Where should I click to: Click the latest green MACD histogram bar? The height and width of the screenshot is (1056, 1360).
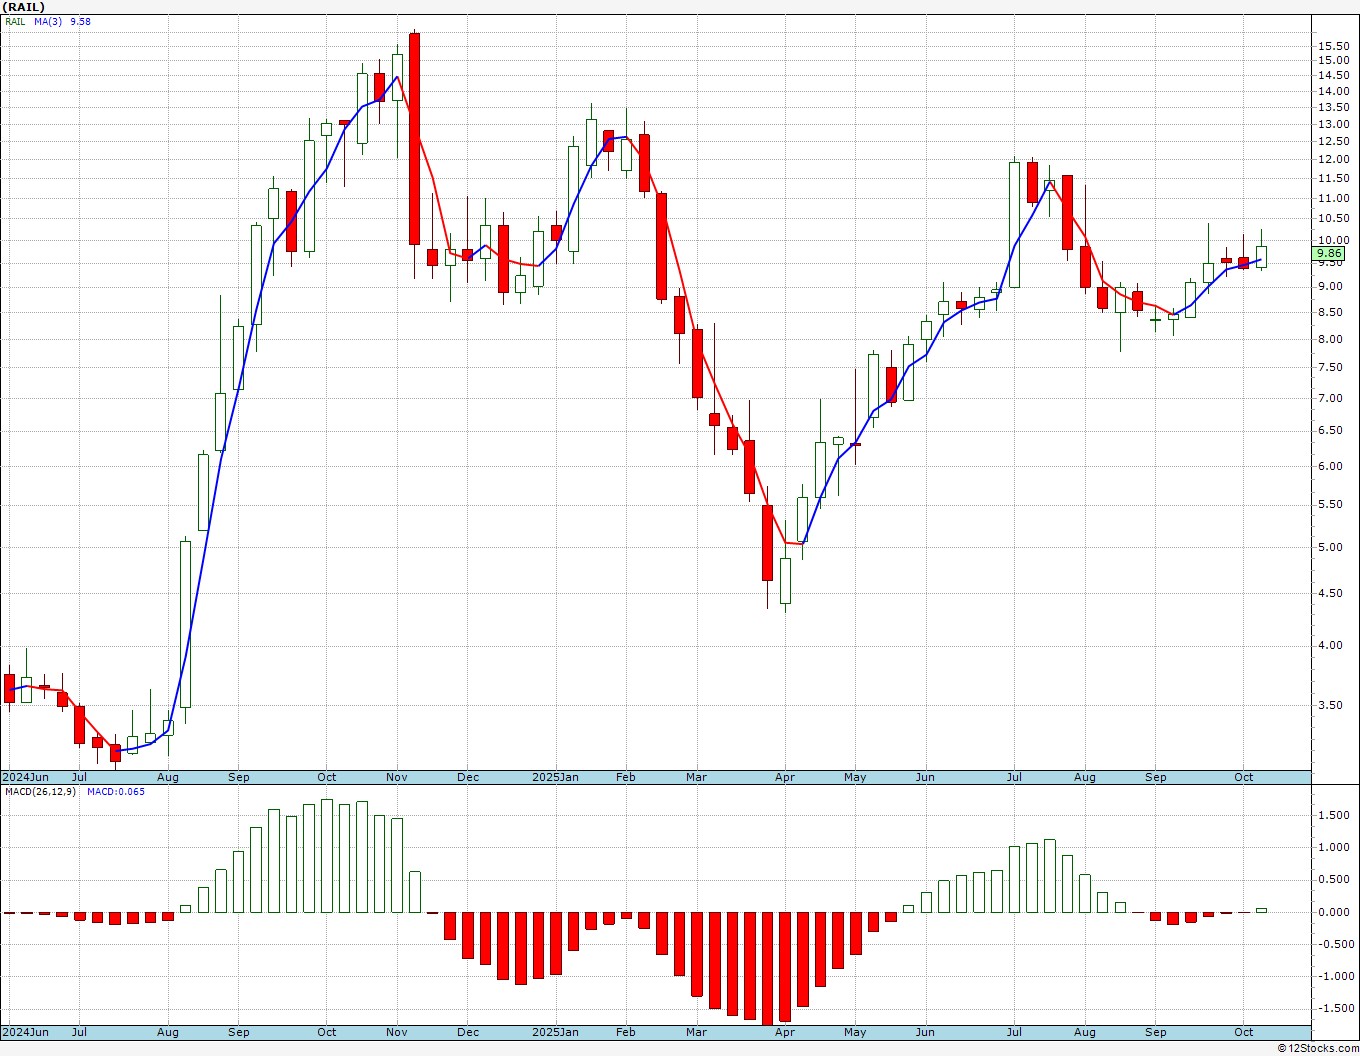(x=1262, y=910)
